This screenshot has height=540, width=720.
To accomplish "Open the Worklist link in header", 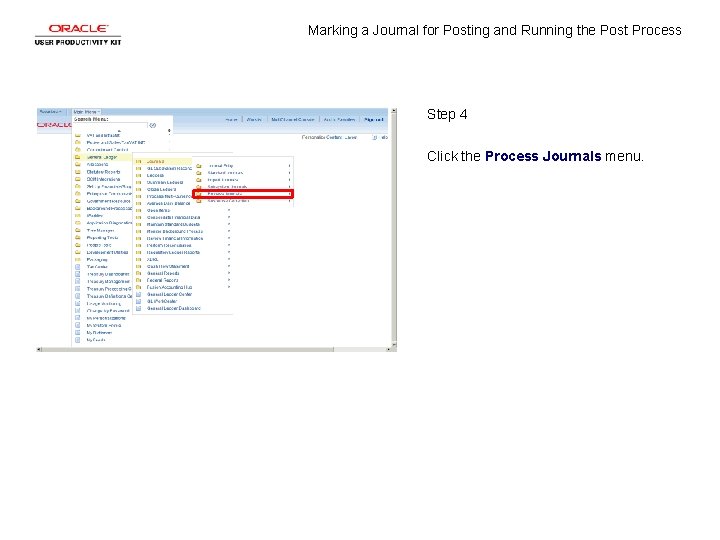I will click(x=254, y=120).
